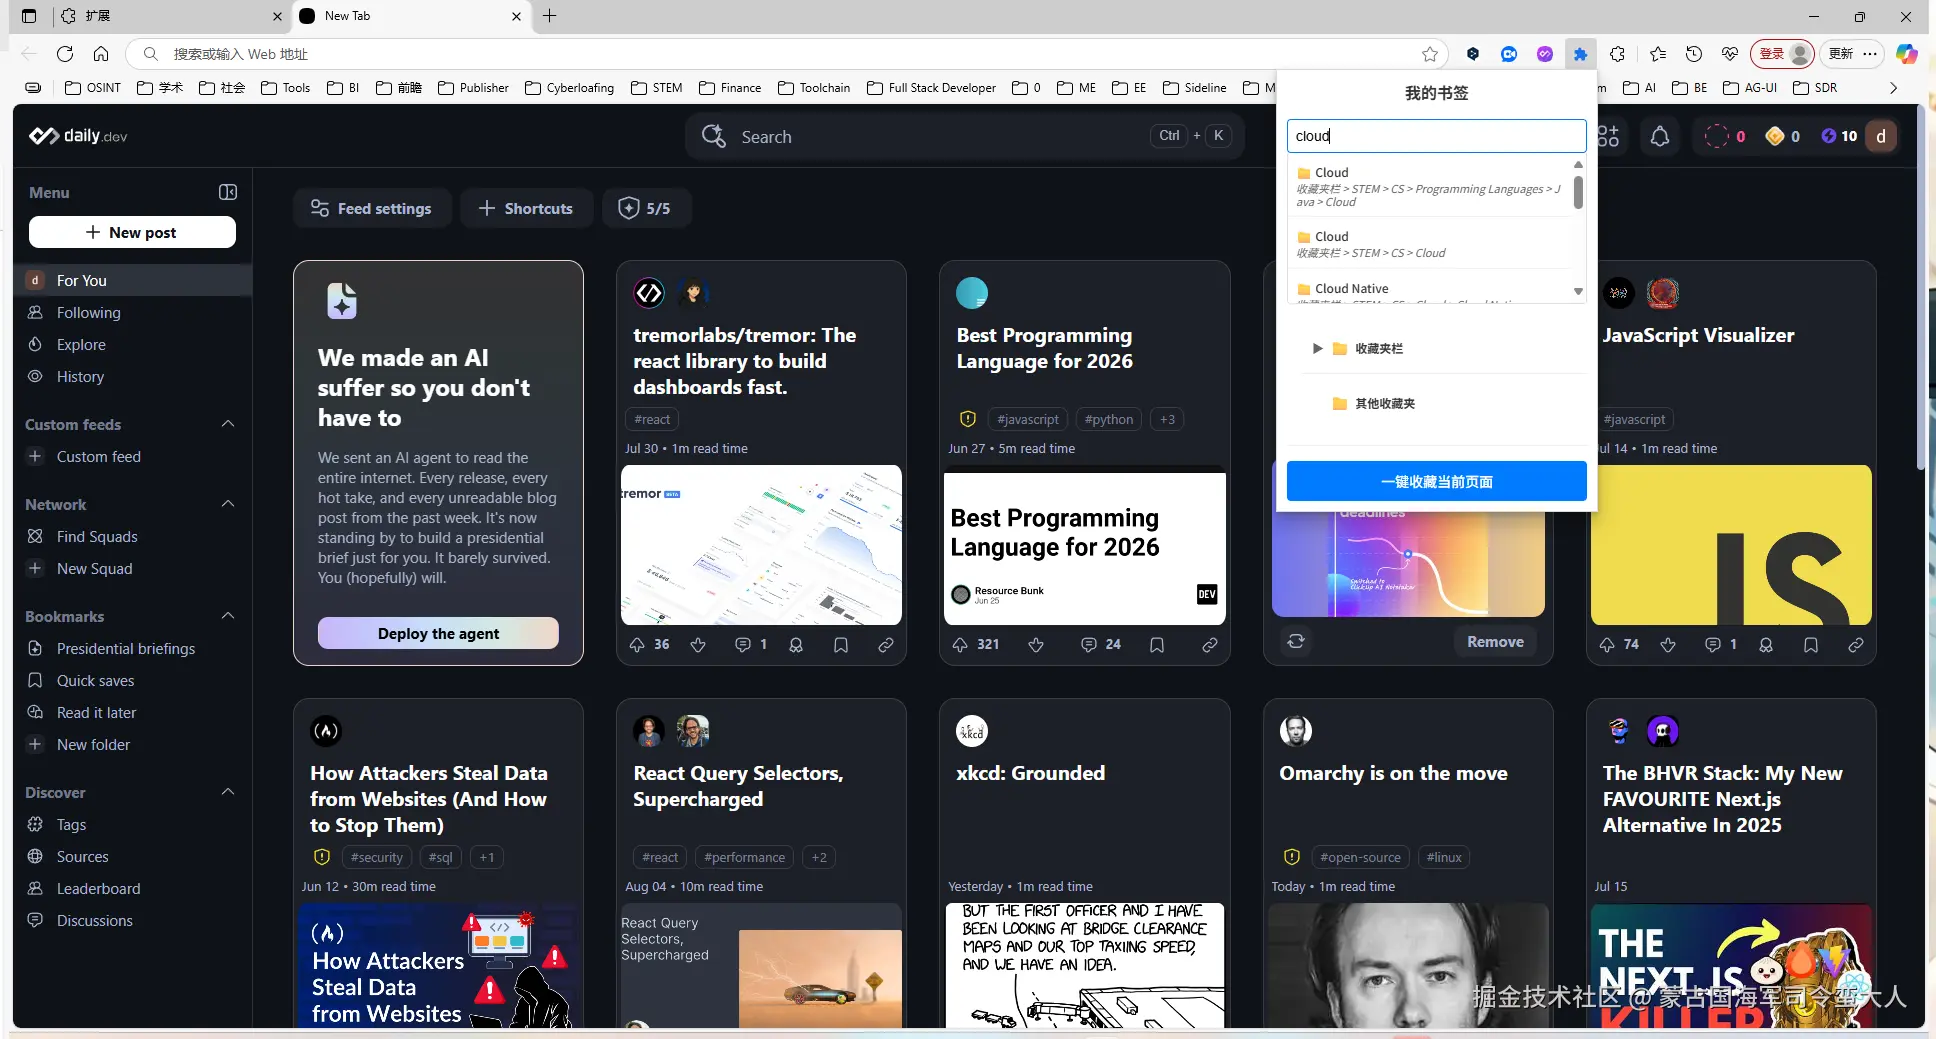Viewport: 1936px width, 1039px height.
Task: Collapse the Bookmarks section
Action: [x=228, y=616]
